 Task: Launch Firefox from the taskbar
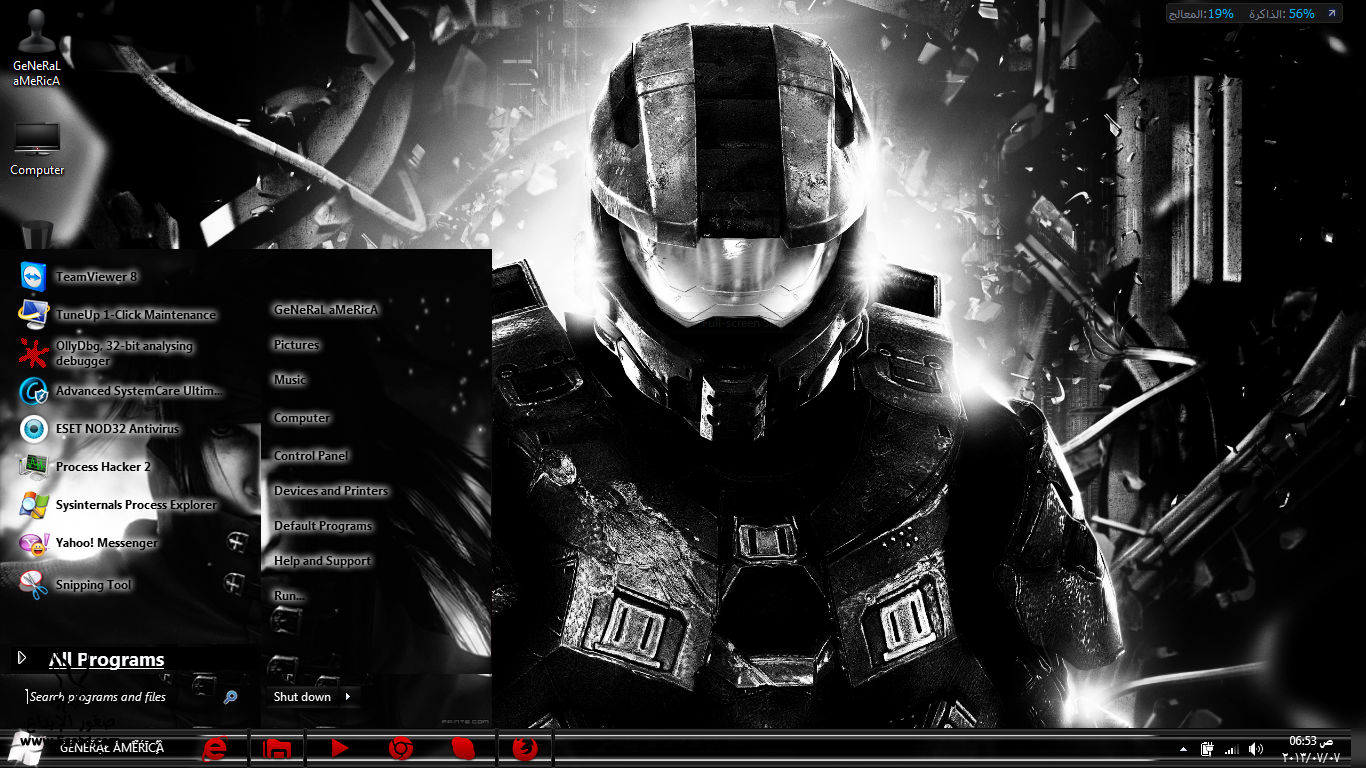point(524,748)
